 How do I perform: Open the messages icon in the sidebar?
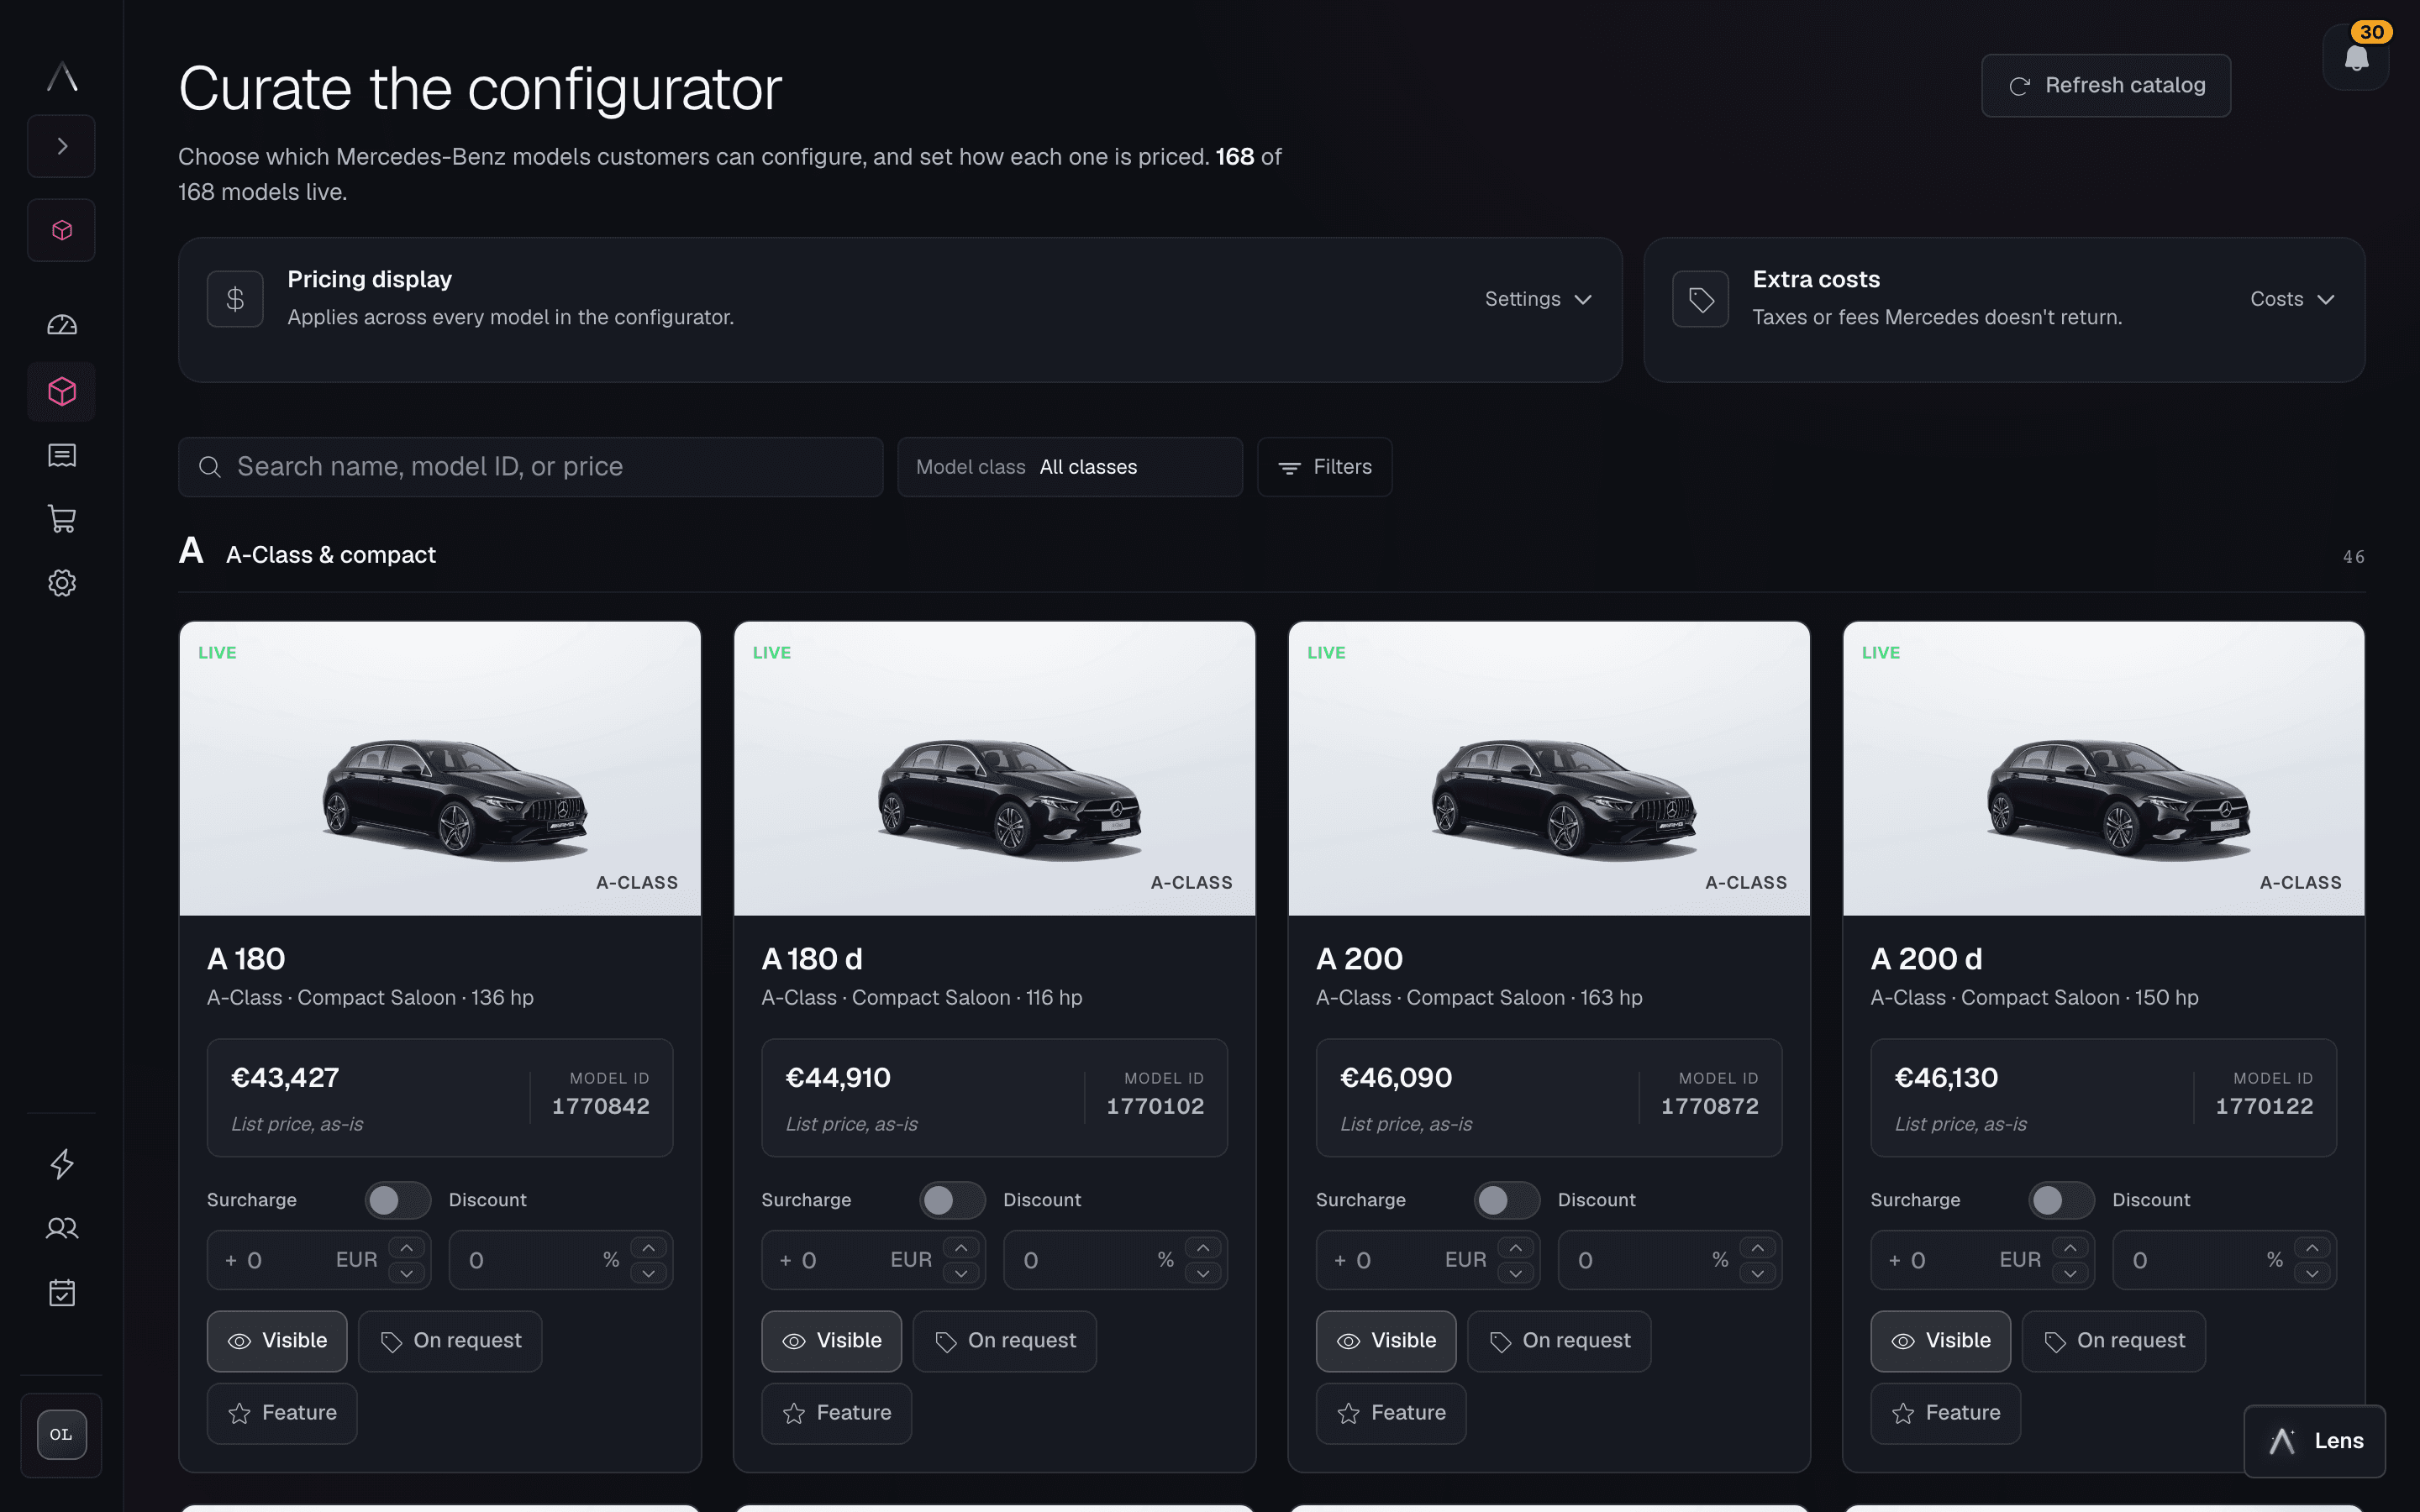click(62, 456)
